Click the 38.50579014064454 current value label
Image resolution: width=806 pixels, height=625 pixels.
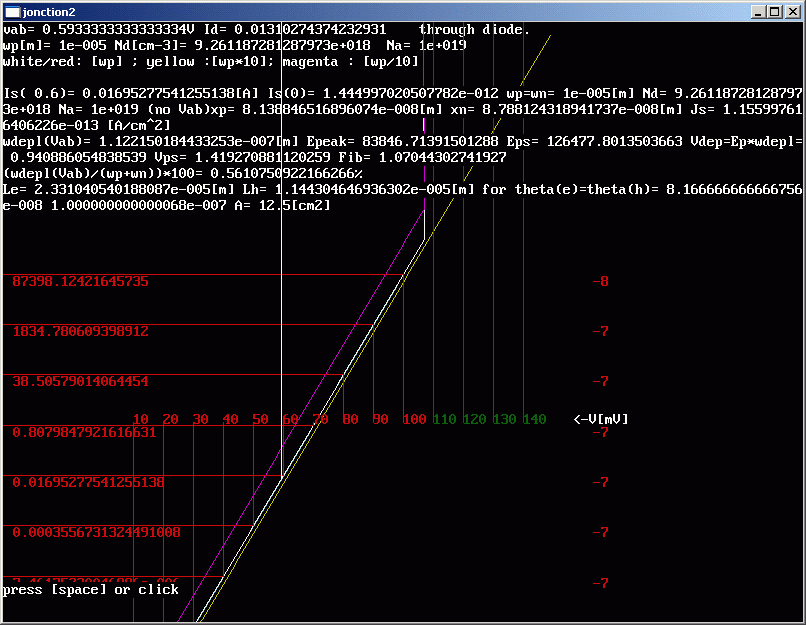coord(80,381)
